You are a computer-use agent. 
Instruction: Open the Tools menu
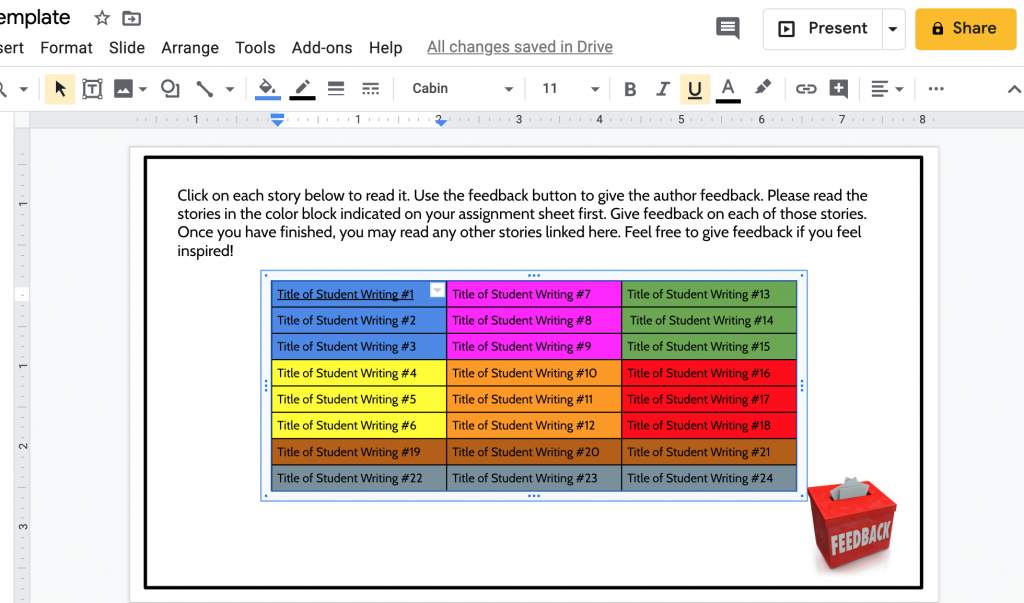[x=255, y=48]
